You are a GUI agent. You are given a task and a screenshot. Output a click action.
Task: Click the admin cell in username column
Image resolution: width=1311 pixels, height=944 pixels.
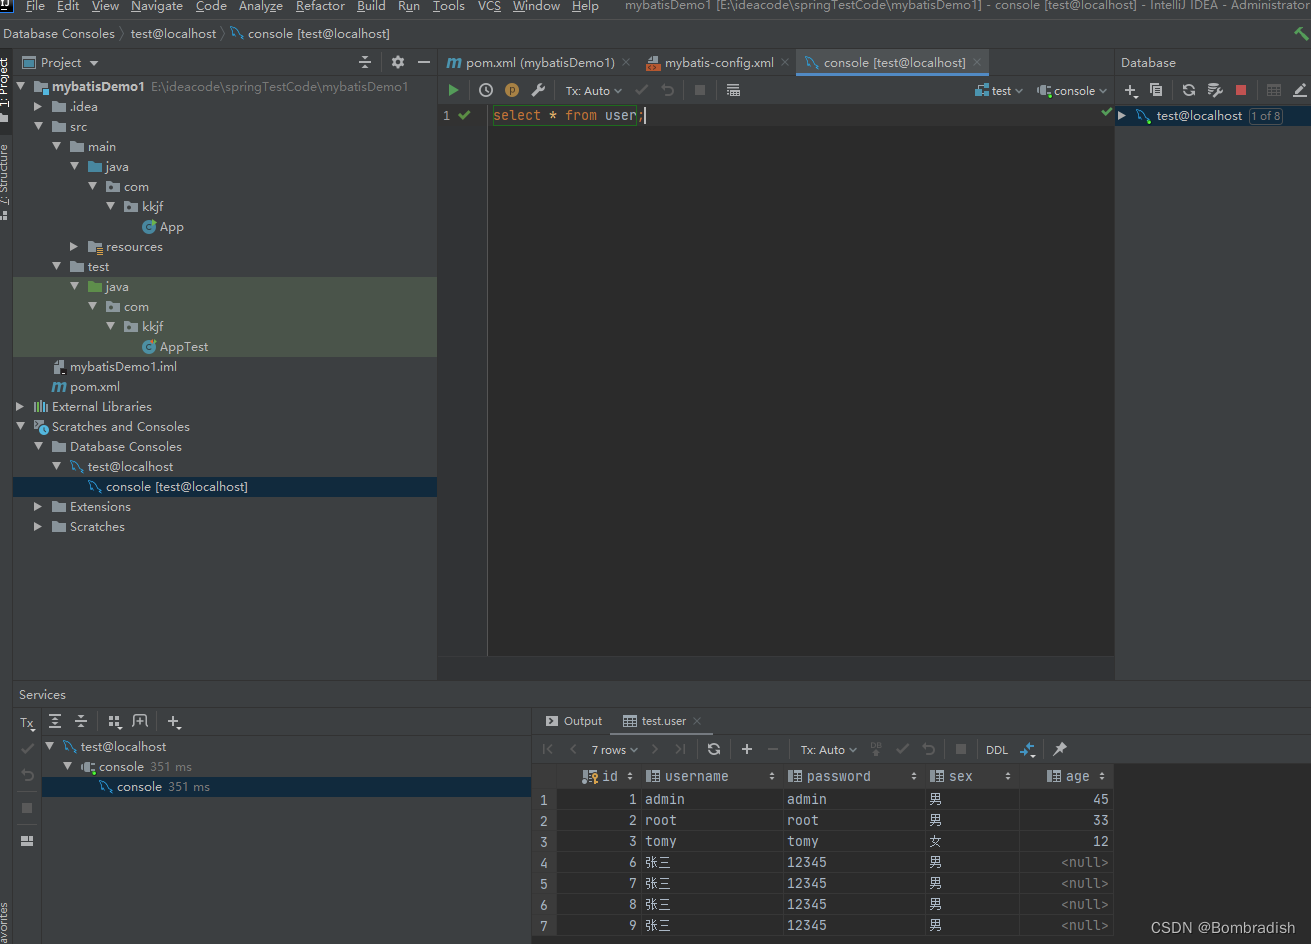(712, 799)
